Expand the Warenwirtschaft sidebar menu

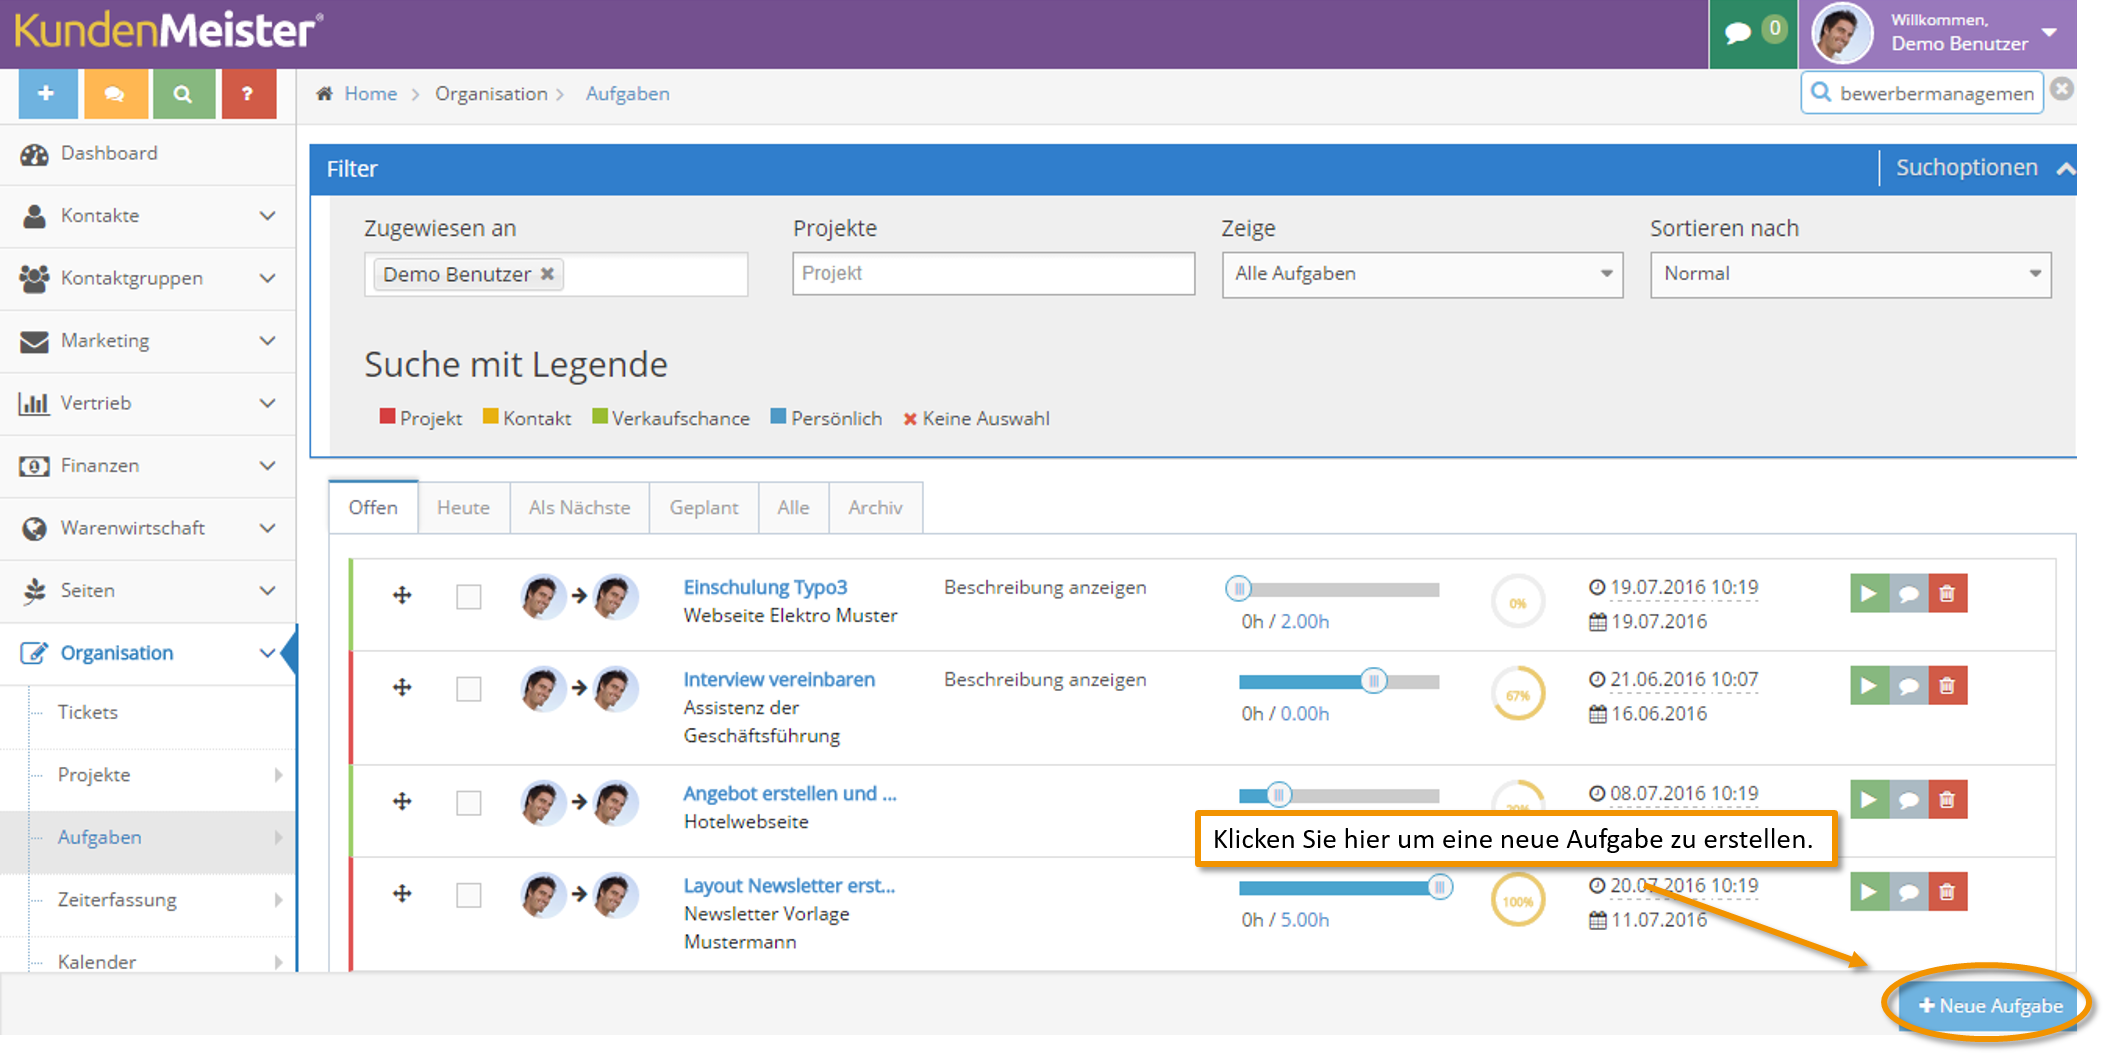pos(148,528)
